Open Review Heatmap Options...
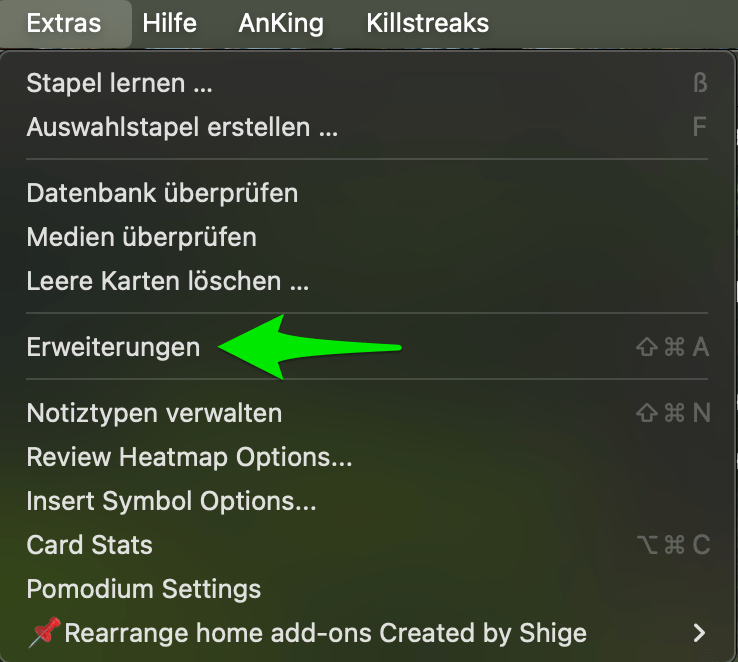 [189, 457]
